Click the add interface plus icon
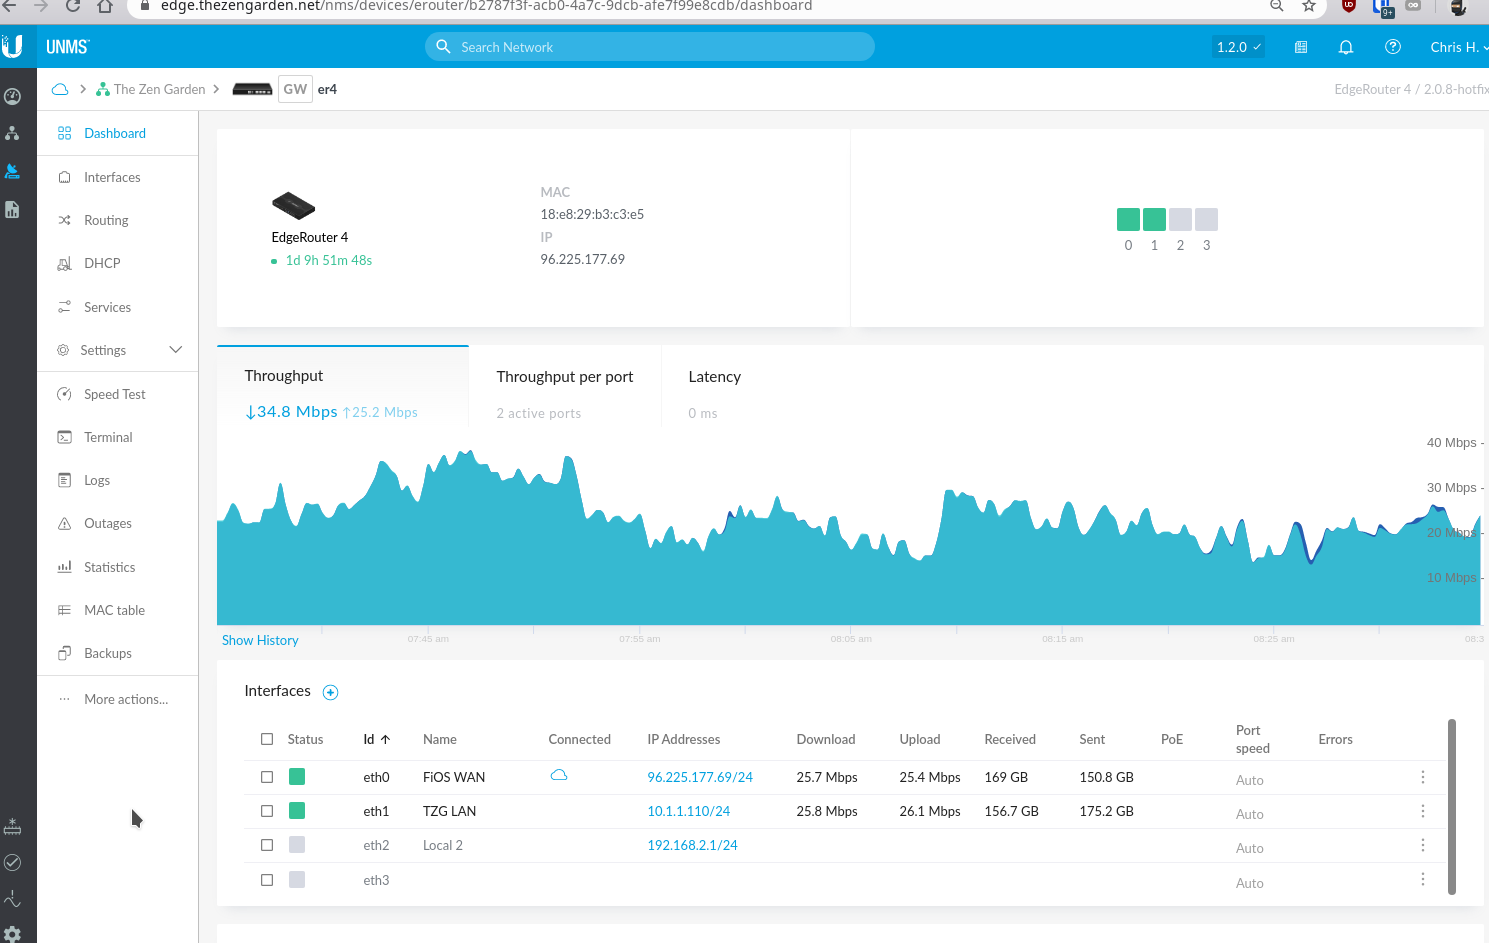1489x943 pixels. (x=330, y=692)
